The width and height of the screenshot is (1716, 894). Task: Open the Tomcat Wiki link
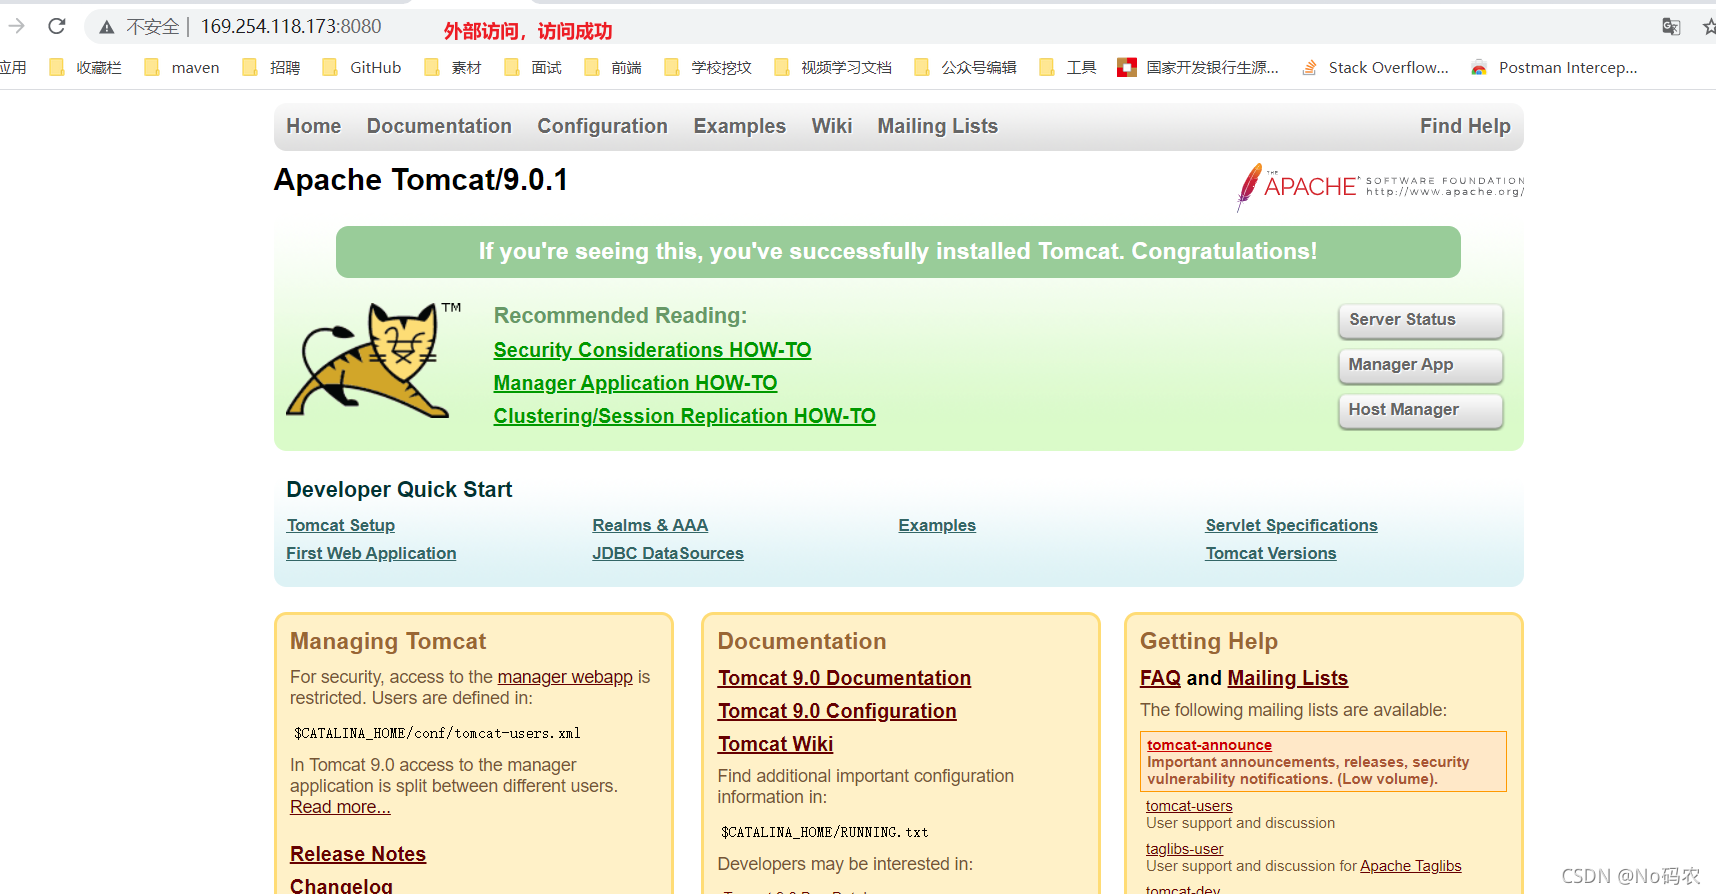775,744
